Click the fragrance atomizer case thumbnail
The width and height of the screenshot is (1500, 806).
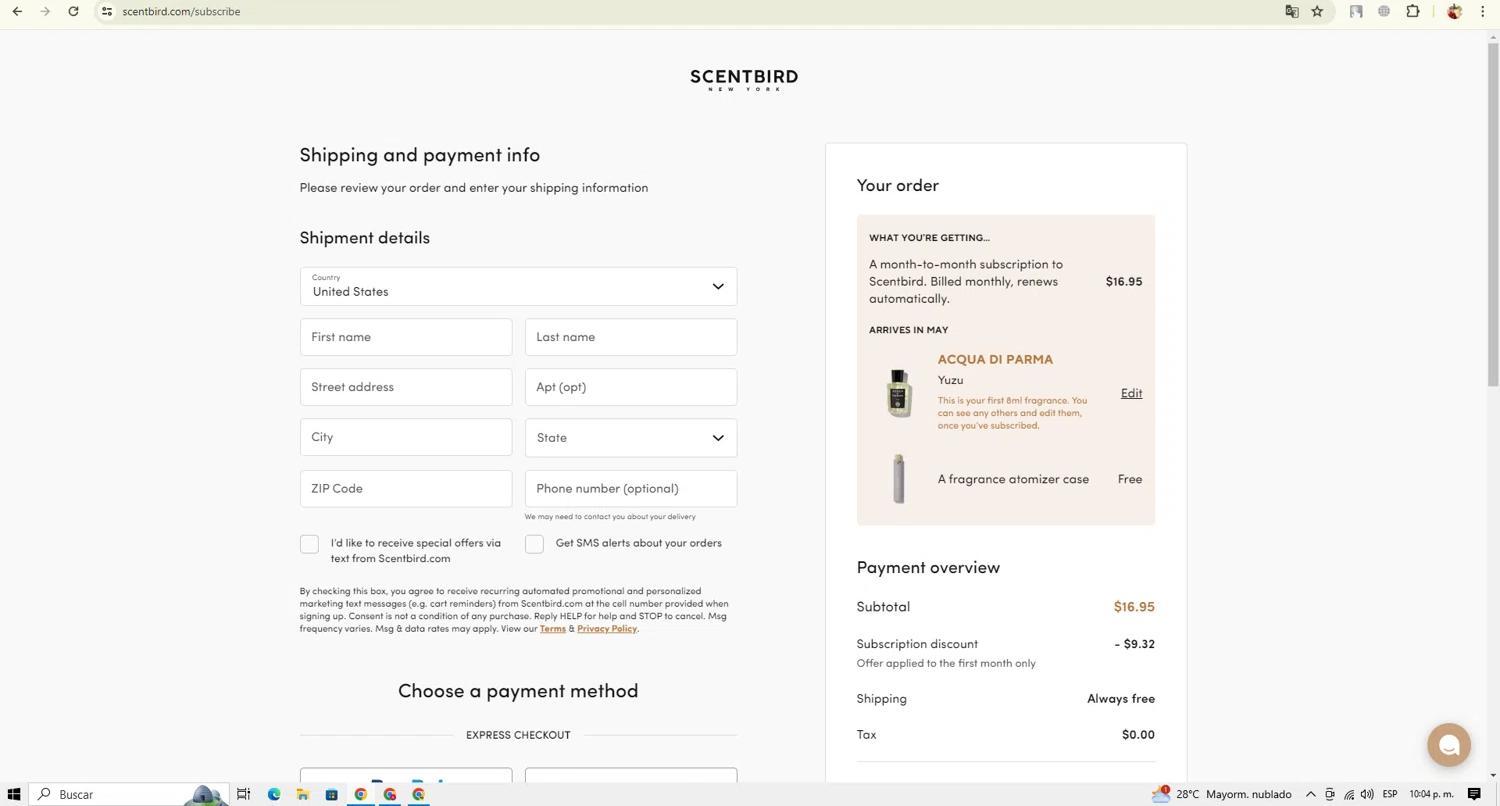[x=899, y=479]
